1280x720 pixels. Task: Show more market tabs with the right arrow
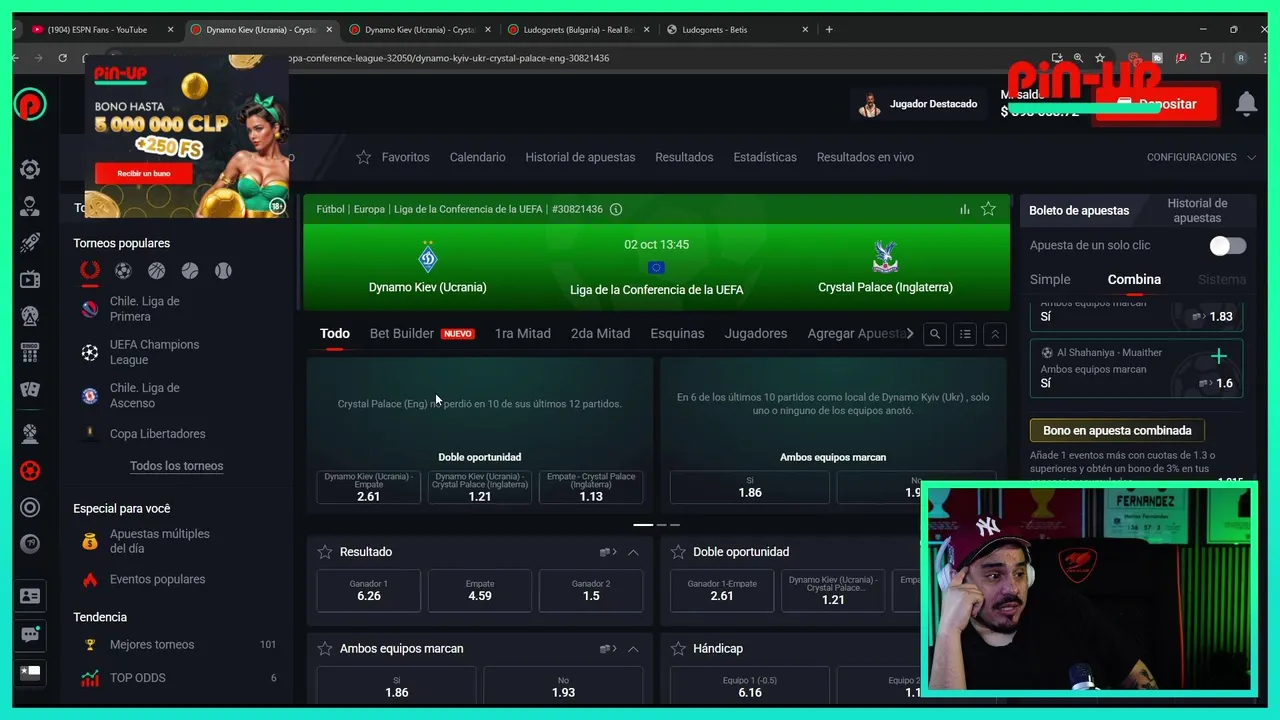point(909,333)
